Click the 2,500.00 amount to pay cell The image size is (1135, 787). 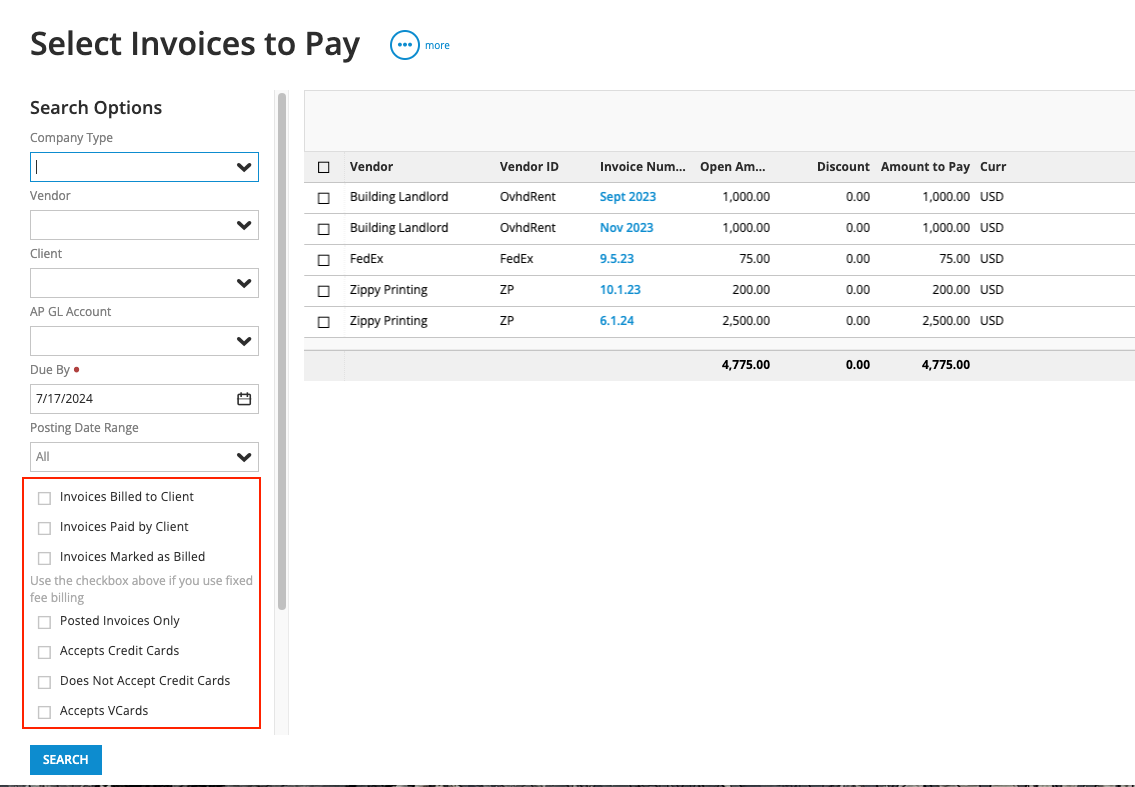click(x=946, y=321)
